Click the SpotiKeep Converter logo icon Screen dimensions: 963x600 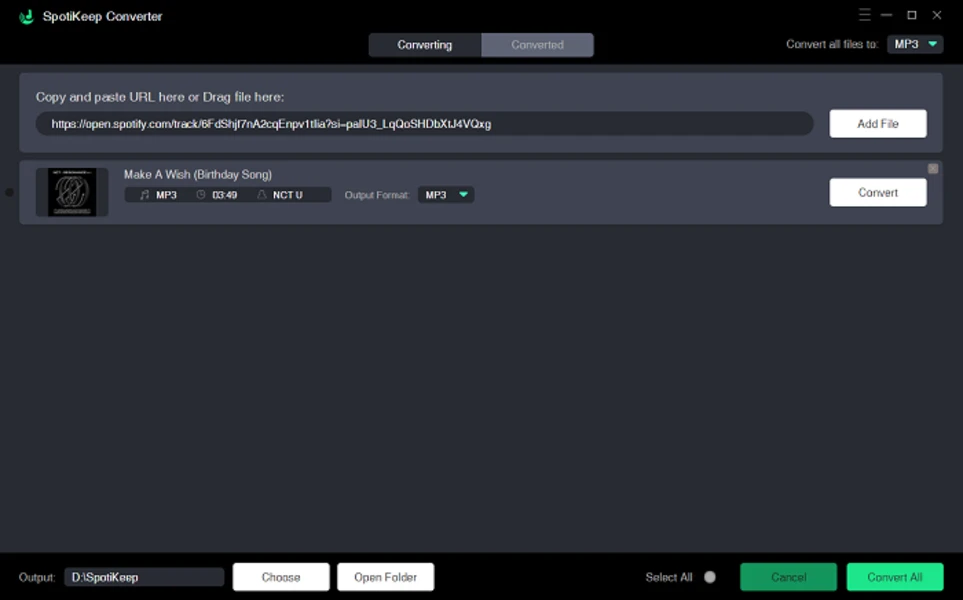[x=26, y=17]
